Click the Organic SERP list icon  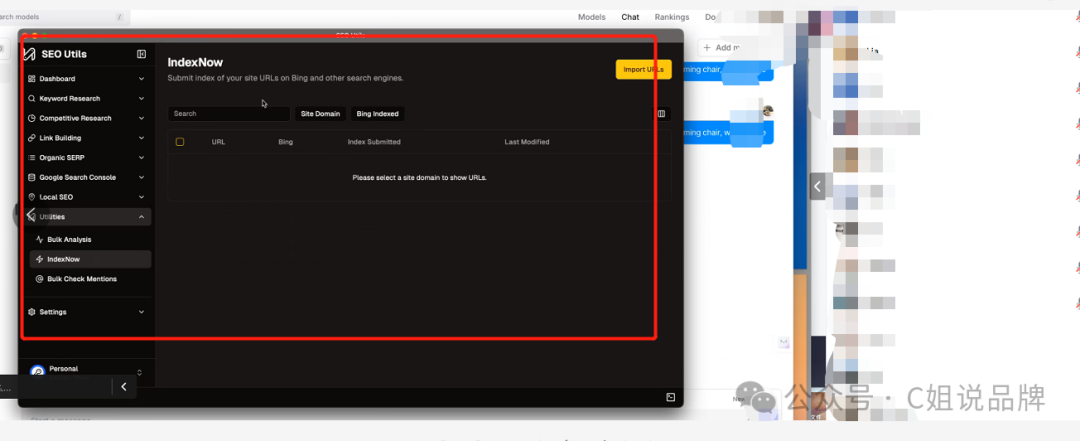[x=32, y=158]
